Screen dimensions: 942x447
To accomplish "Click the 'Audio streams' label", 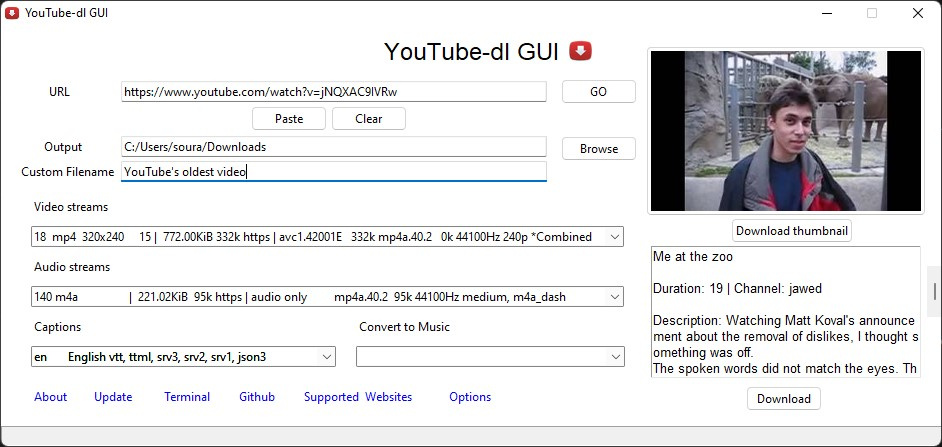I will [72, 267].
